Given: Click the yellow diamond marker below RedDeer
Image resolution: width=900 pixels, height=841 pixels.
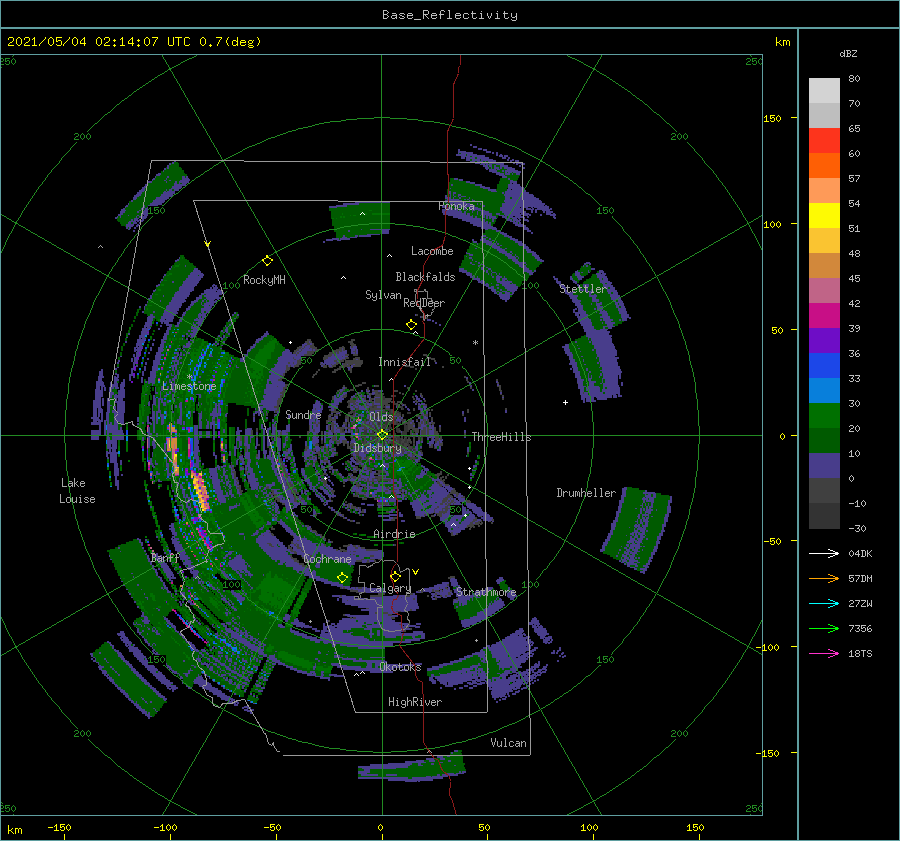Looking at the screenshot, I should tap(411, 325).
